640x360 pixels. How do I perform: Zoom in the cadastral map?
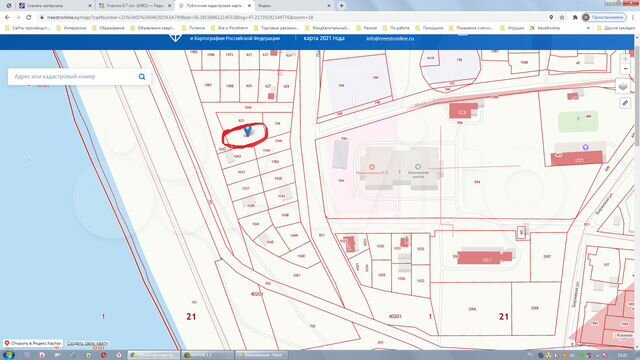(625, 59)
